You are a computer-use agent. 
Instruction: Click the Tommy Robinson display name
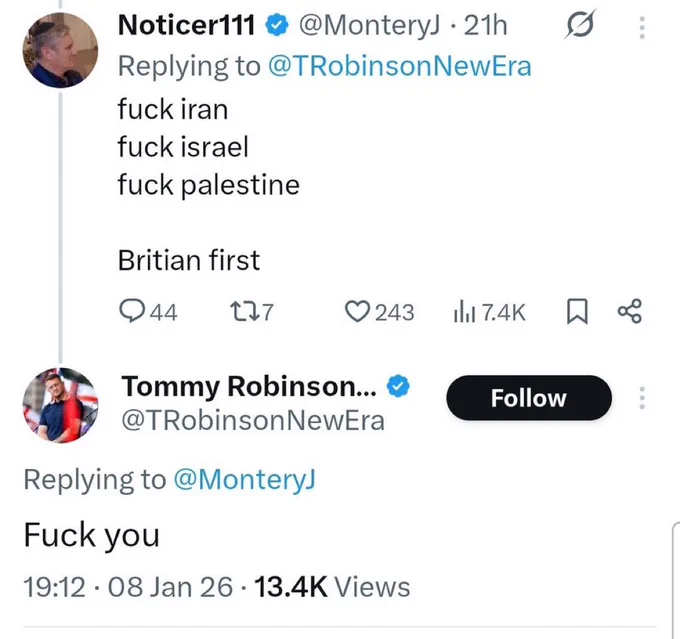249,386
